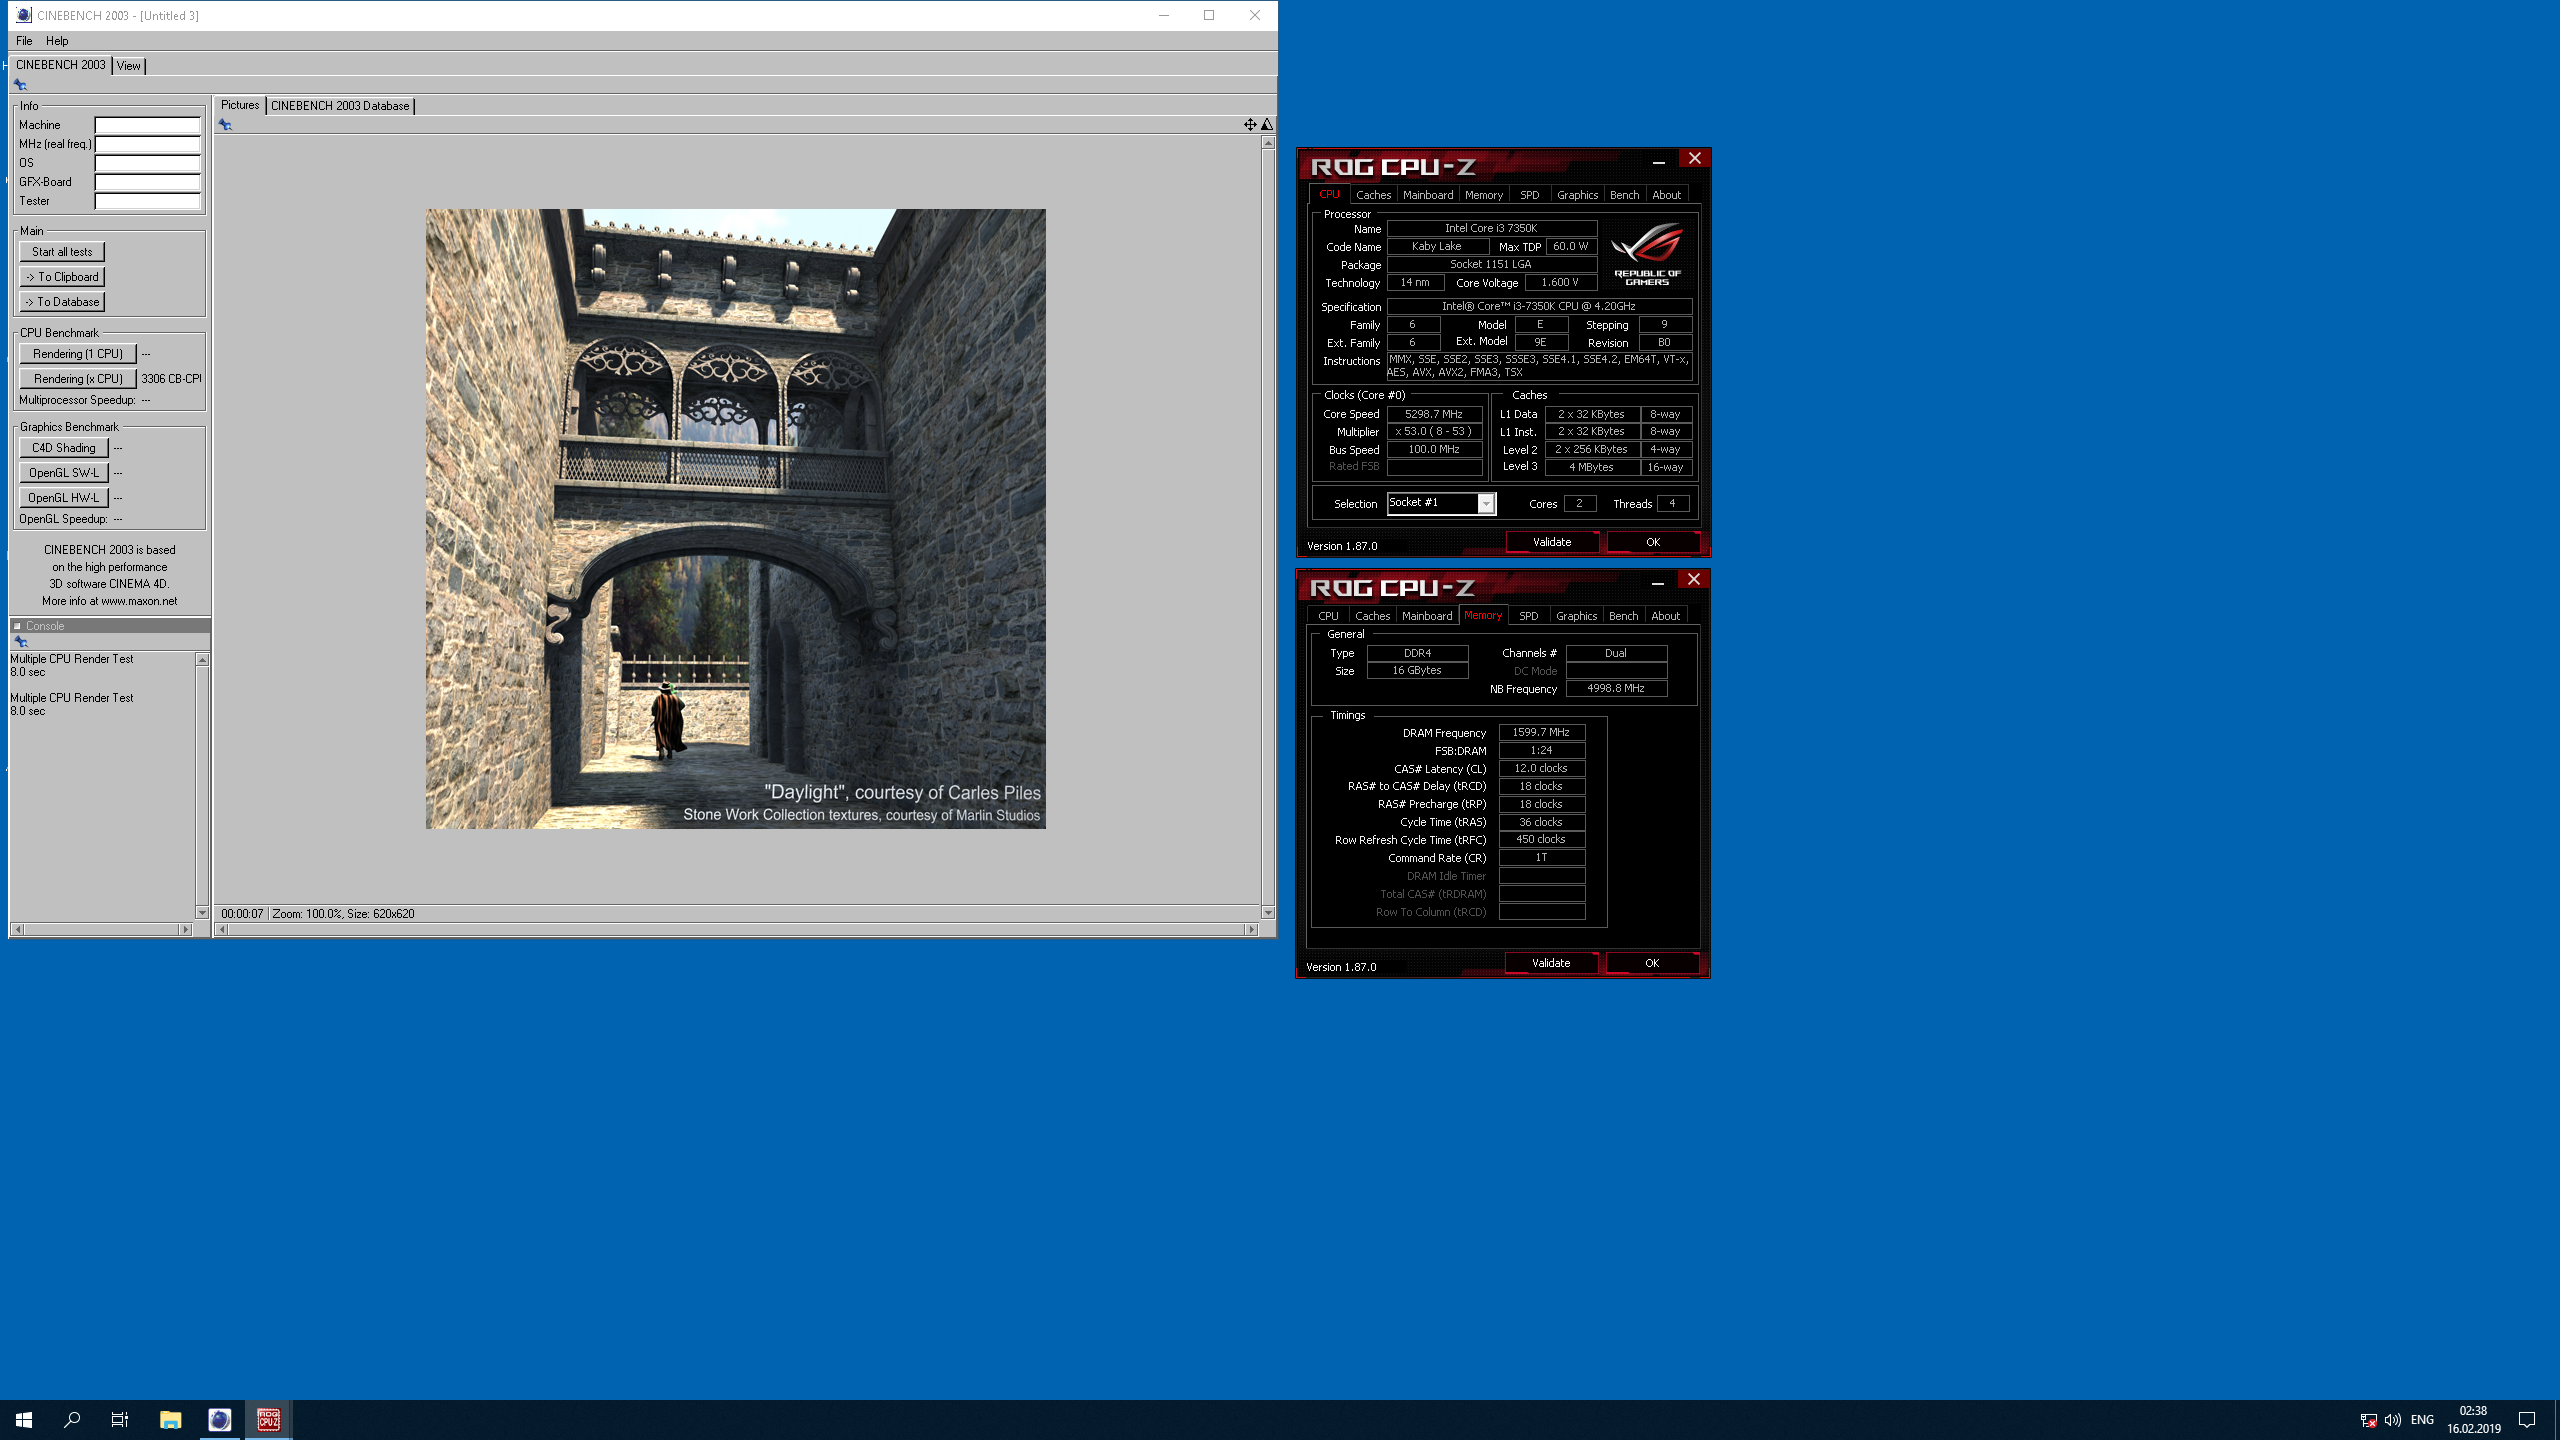Click the pin icon in Pictures panel
This screenshot has height=1440, width=2560.
[225, 125]
